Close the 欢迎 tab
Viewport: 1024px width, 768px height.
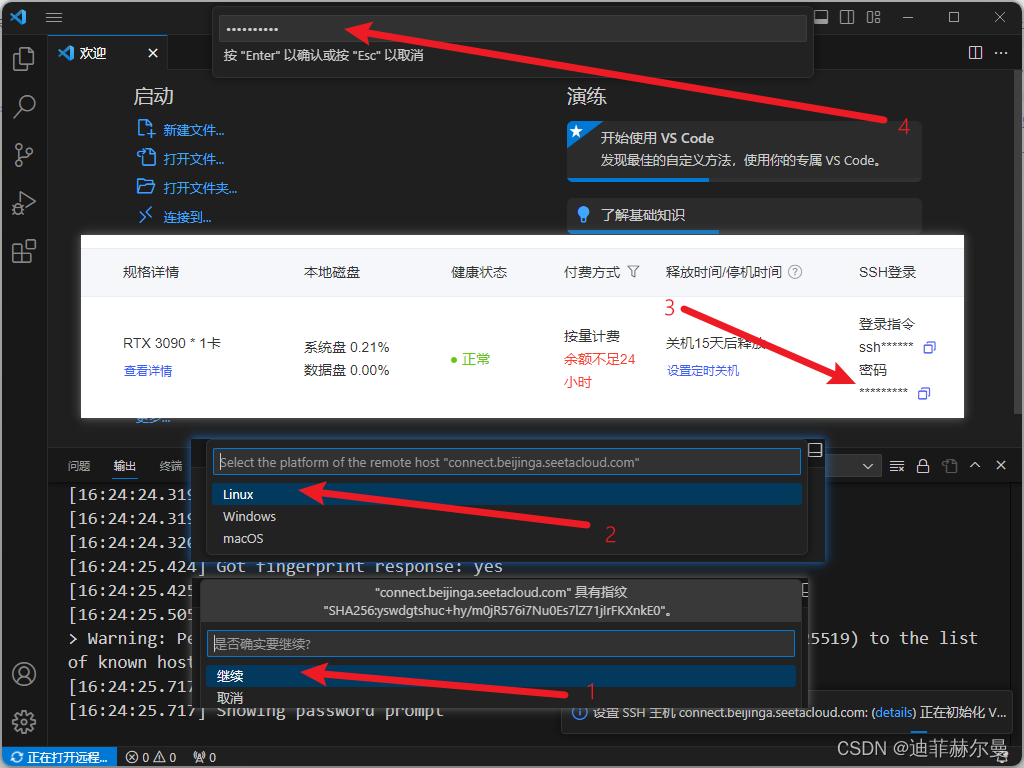tap(153, 53)
